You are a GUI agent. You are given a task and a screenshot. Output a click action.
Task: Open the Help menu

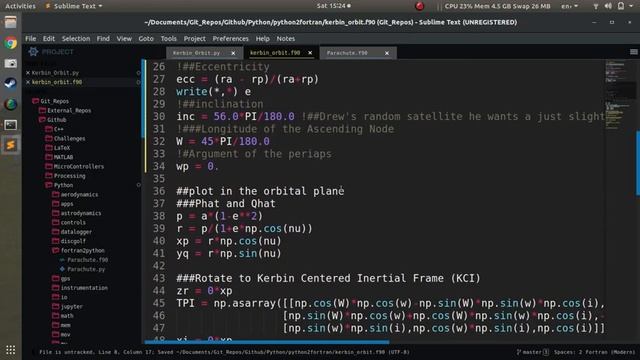(262, 38)
